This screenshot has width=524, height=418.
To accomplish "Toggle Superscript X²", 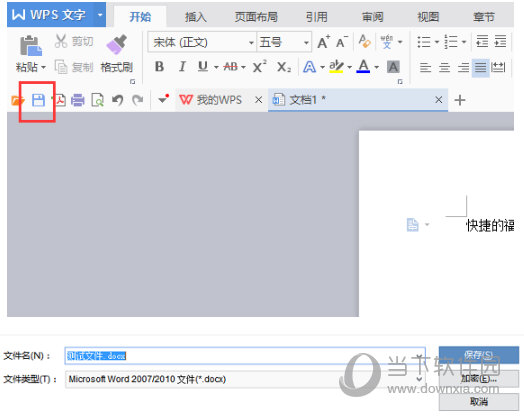I will point(259,66).
